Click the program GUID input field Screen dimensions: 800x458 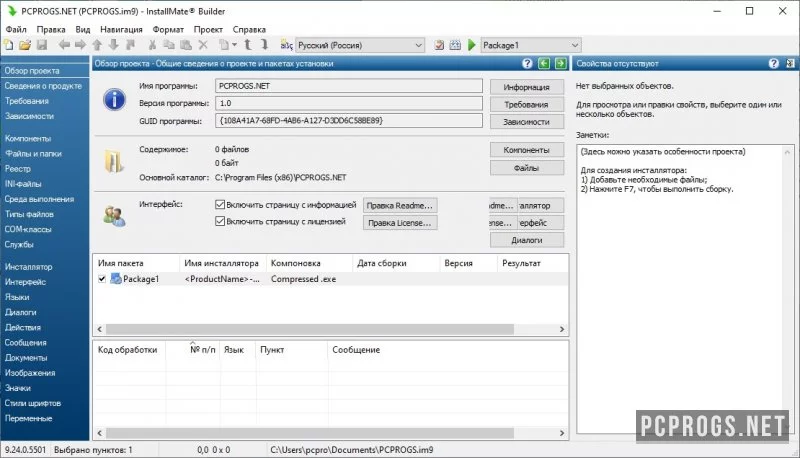pyautogui.click(x=348, y=120)
